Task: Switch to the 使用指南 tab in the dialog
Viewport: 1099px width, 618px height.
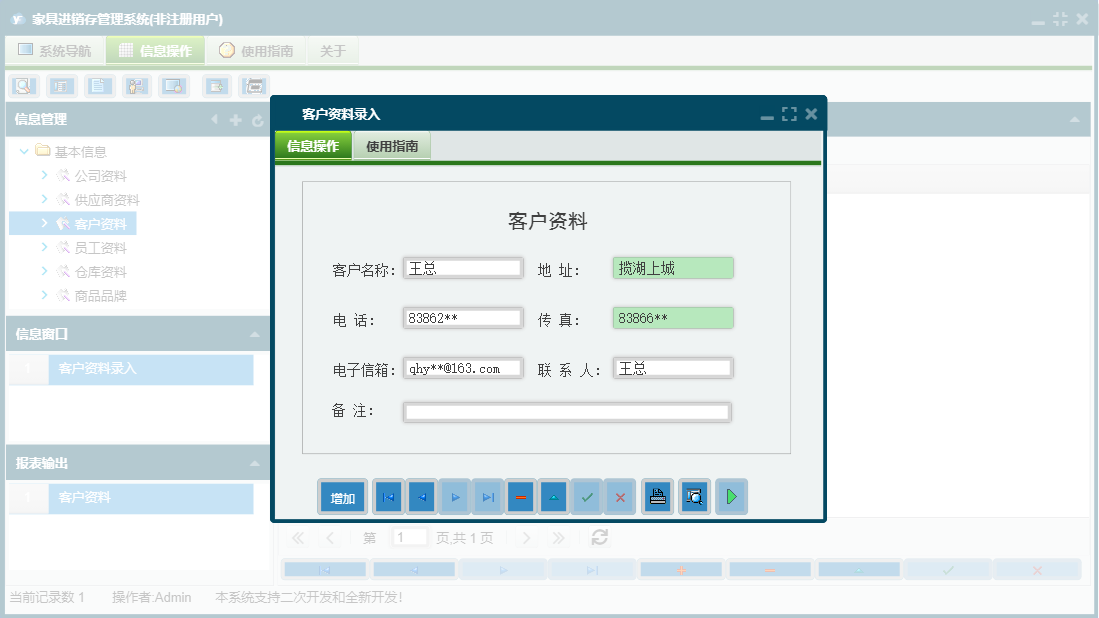Action: [391, 144]
